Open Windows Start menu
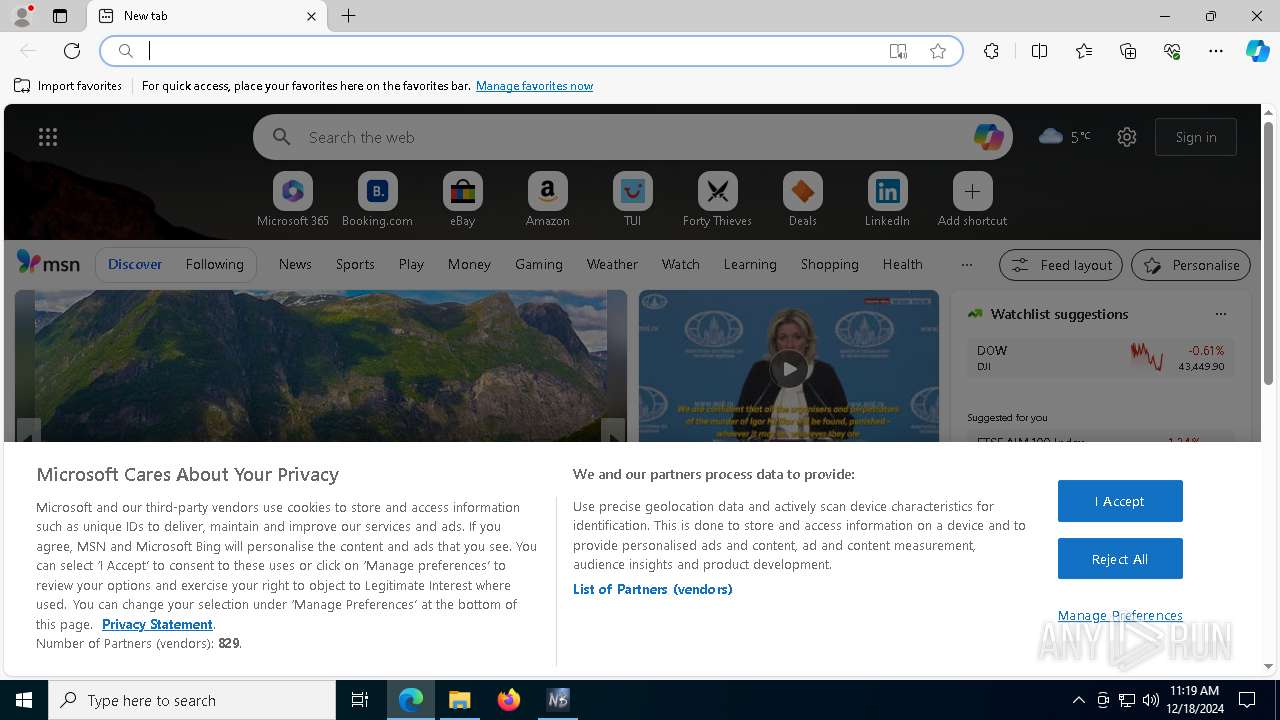This screenshot has width=1280, height=720. pyautogui.click(x=24, y=700)
